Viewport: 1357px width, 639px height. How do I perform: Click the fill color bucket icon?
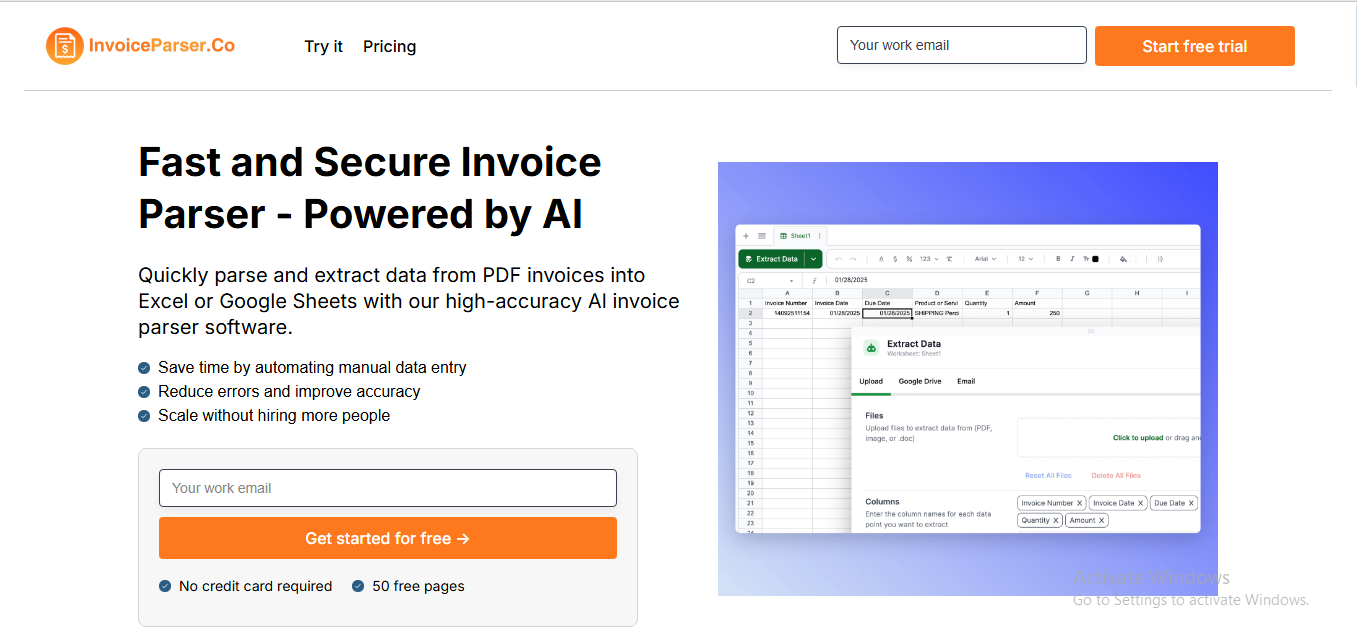click(1123, 259)
